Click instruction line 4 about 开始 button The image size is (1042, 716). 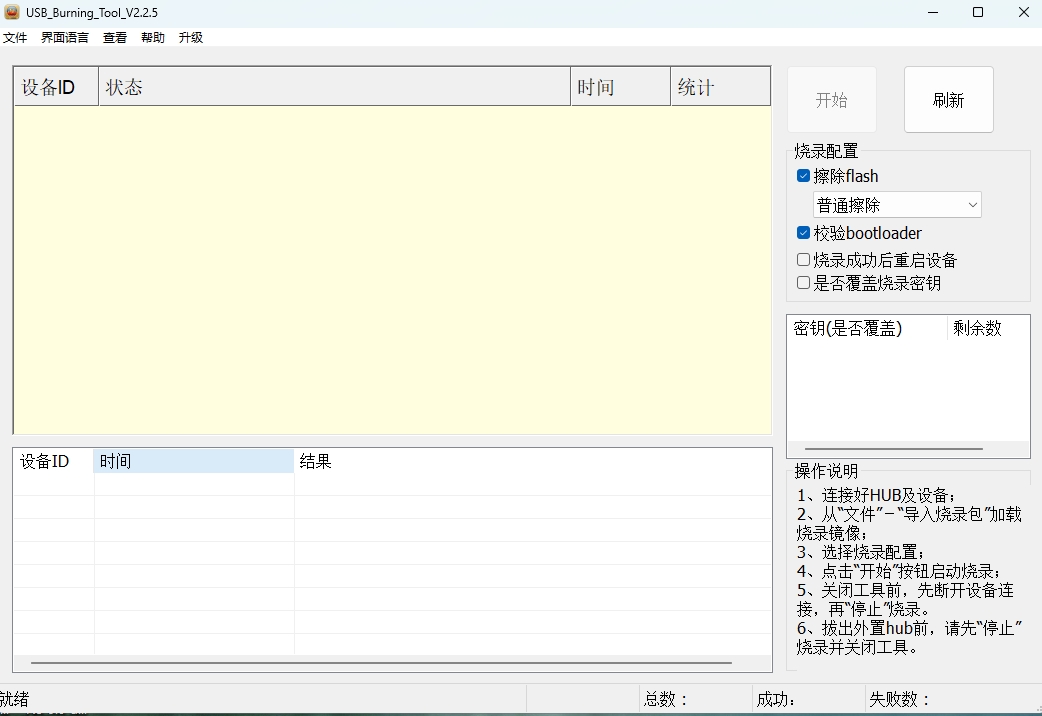tap(899, 571)
